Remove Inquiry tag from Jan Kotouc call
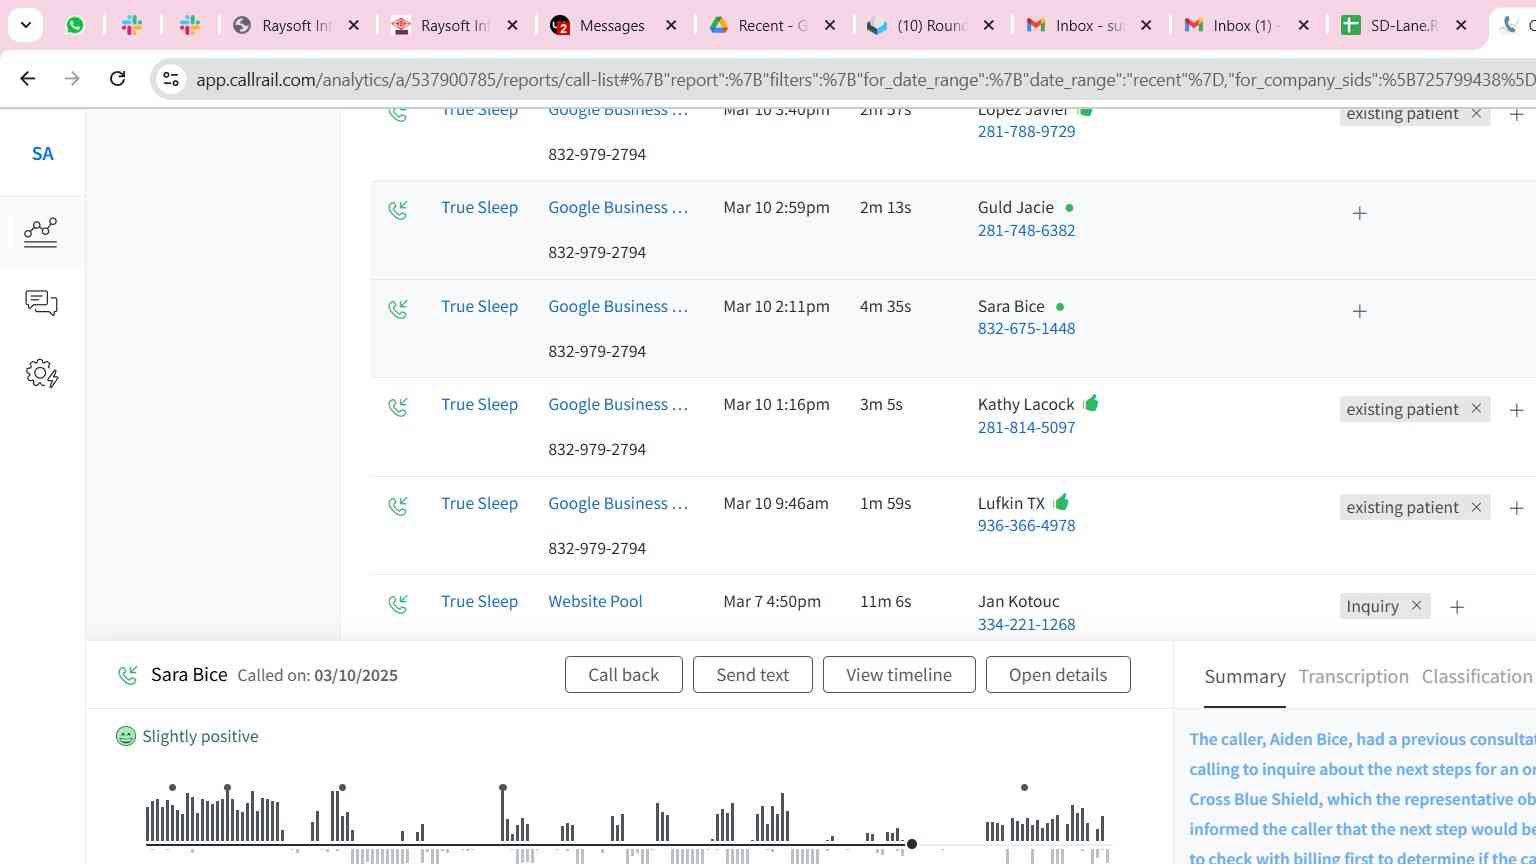The image size is (1536, 864). pos(1416,606)
